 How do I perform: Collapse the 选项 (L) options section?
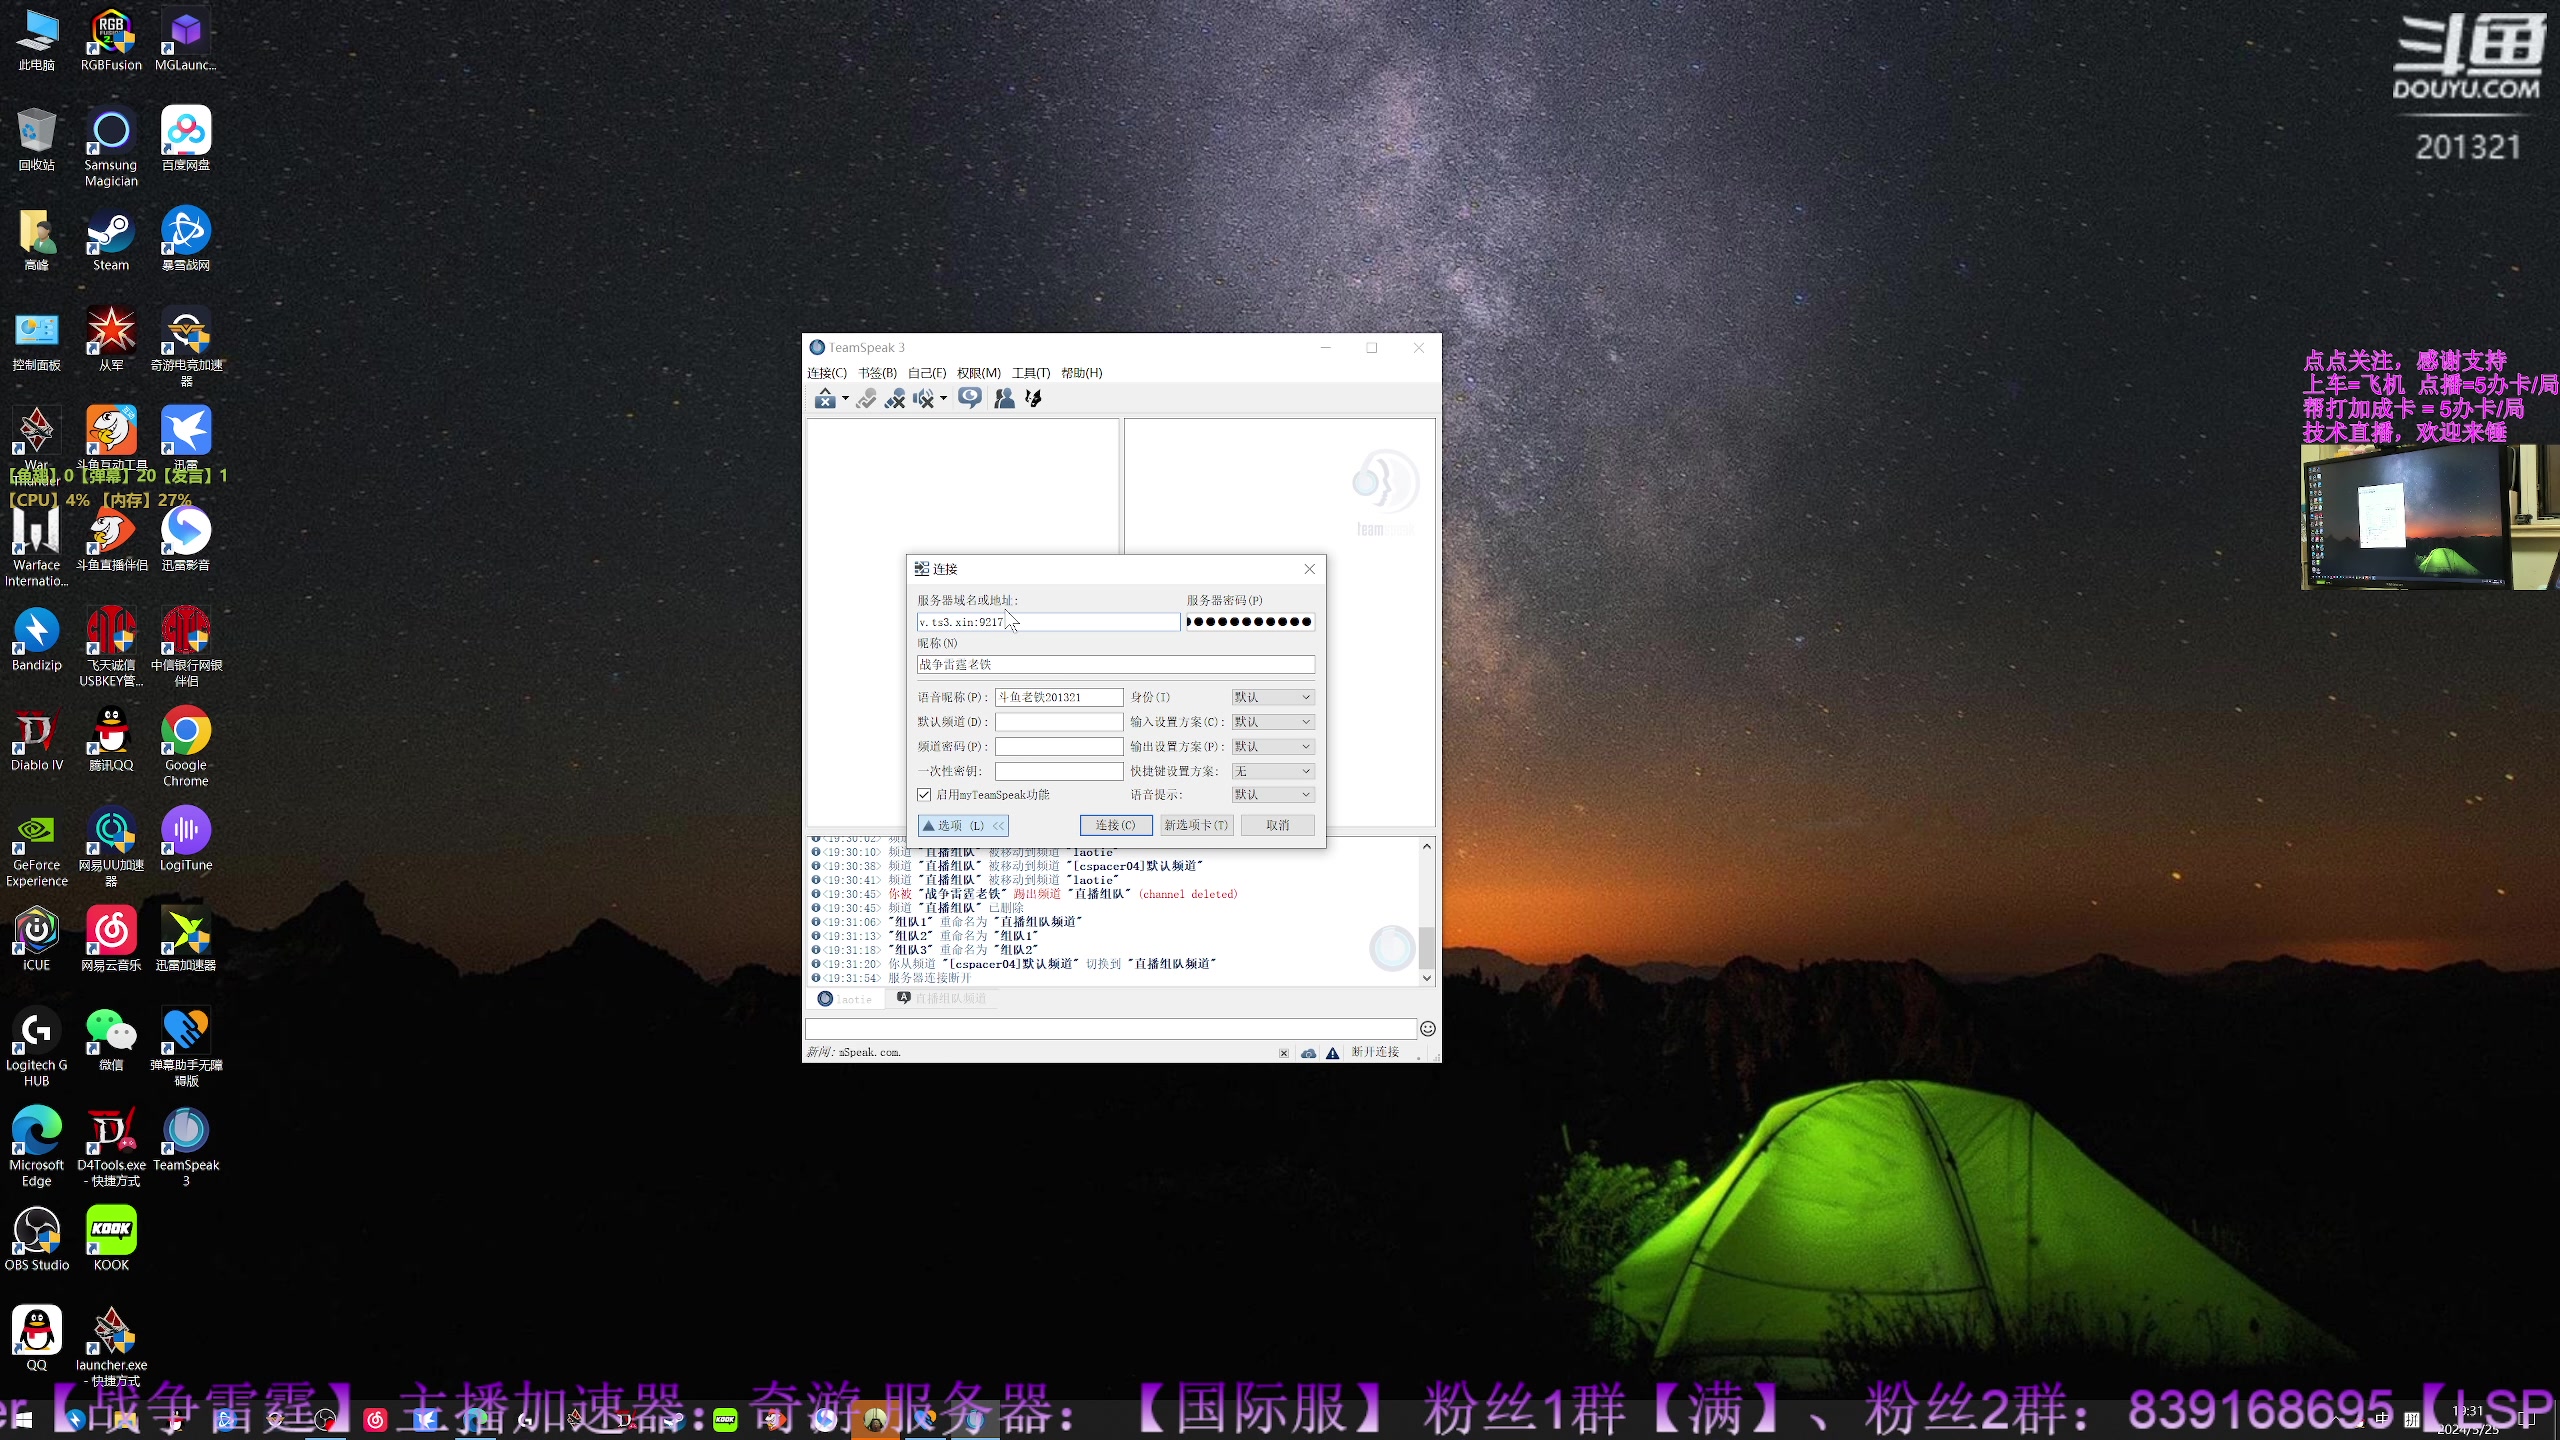tap(962, 825)
